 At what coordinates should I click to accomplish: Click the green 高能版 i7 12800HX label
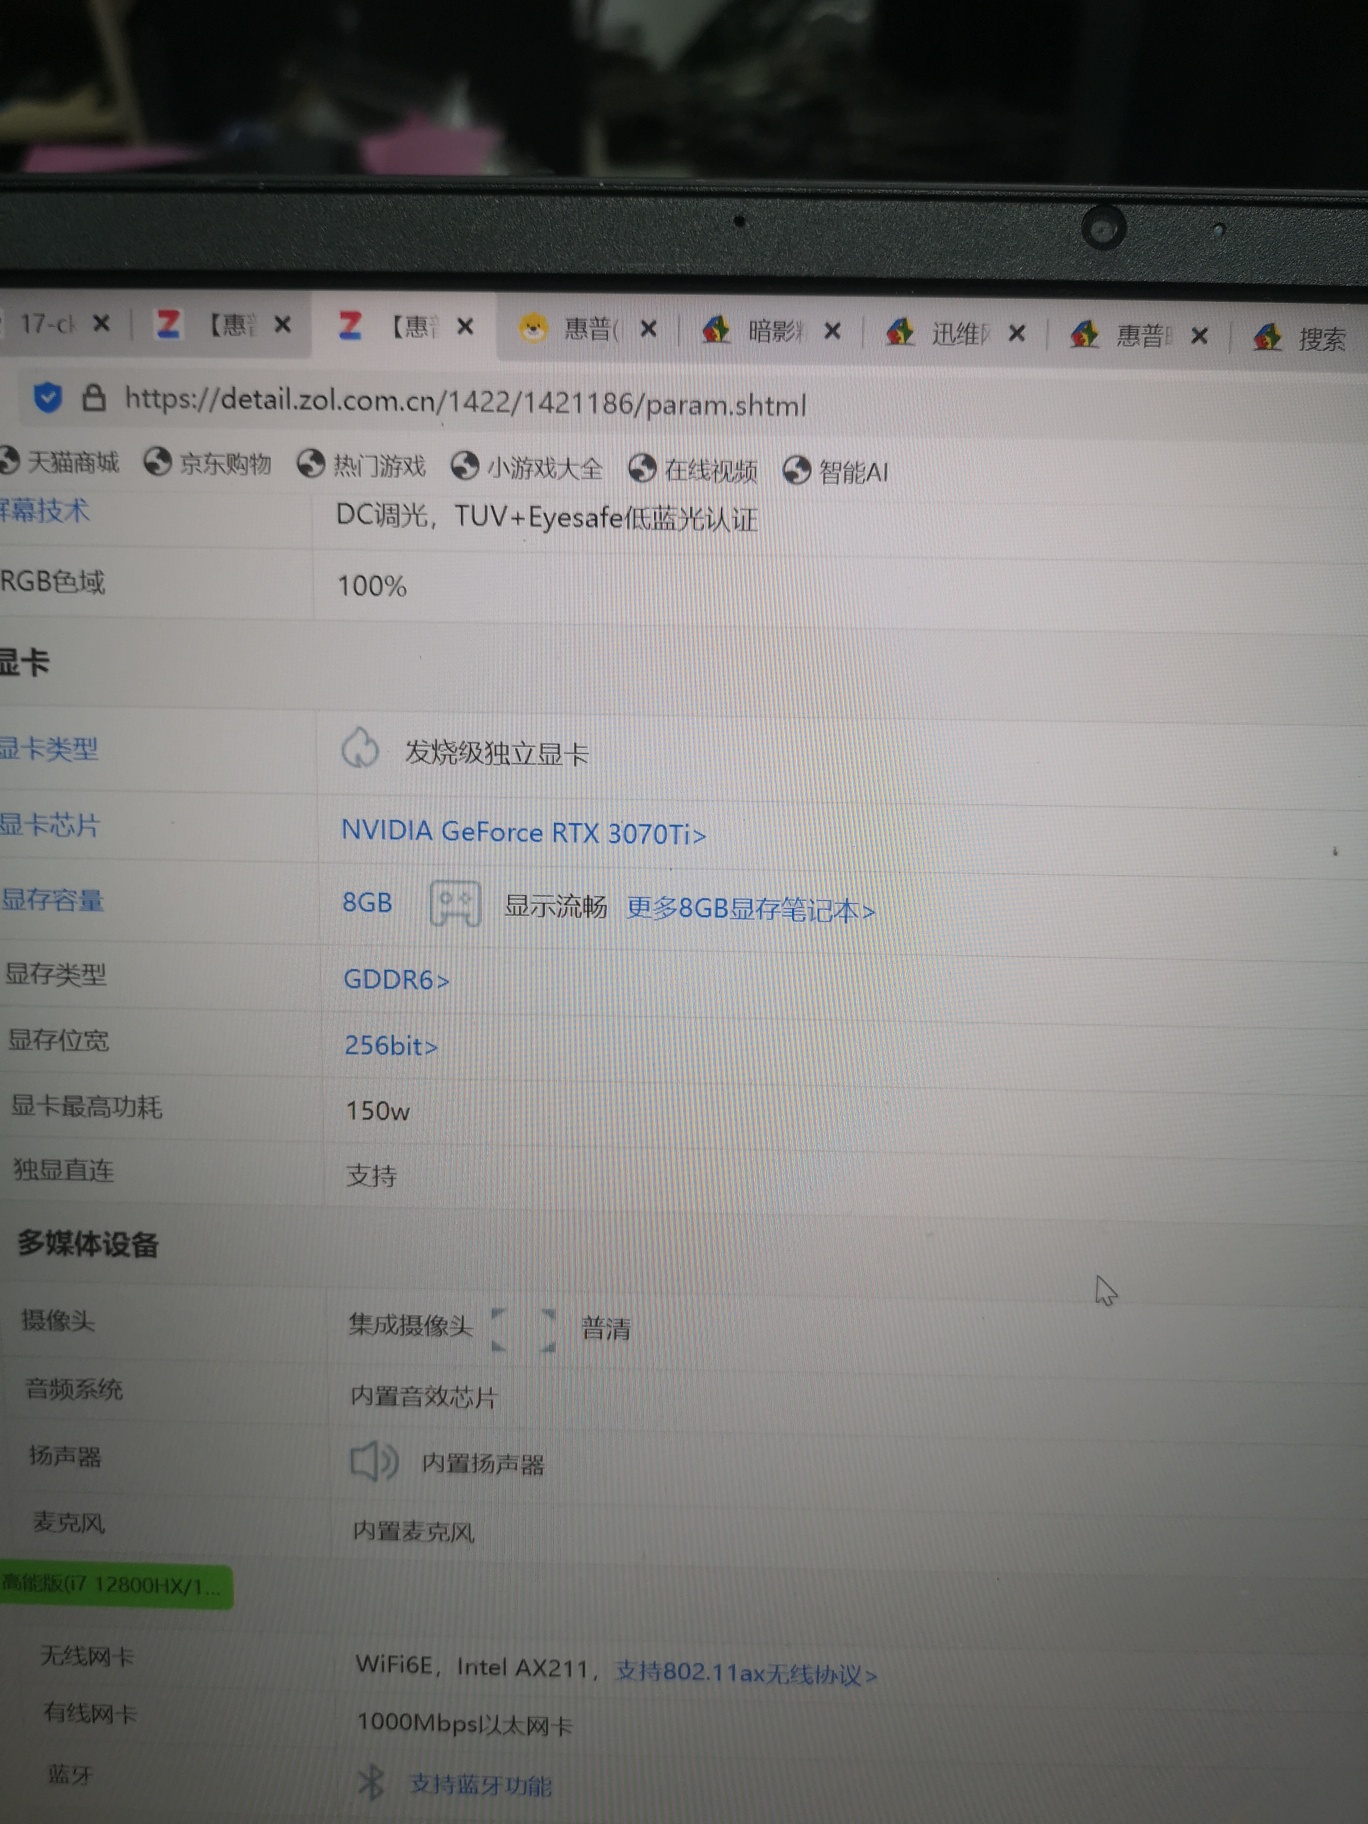pos(115,1586)
